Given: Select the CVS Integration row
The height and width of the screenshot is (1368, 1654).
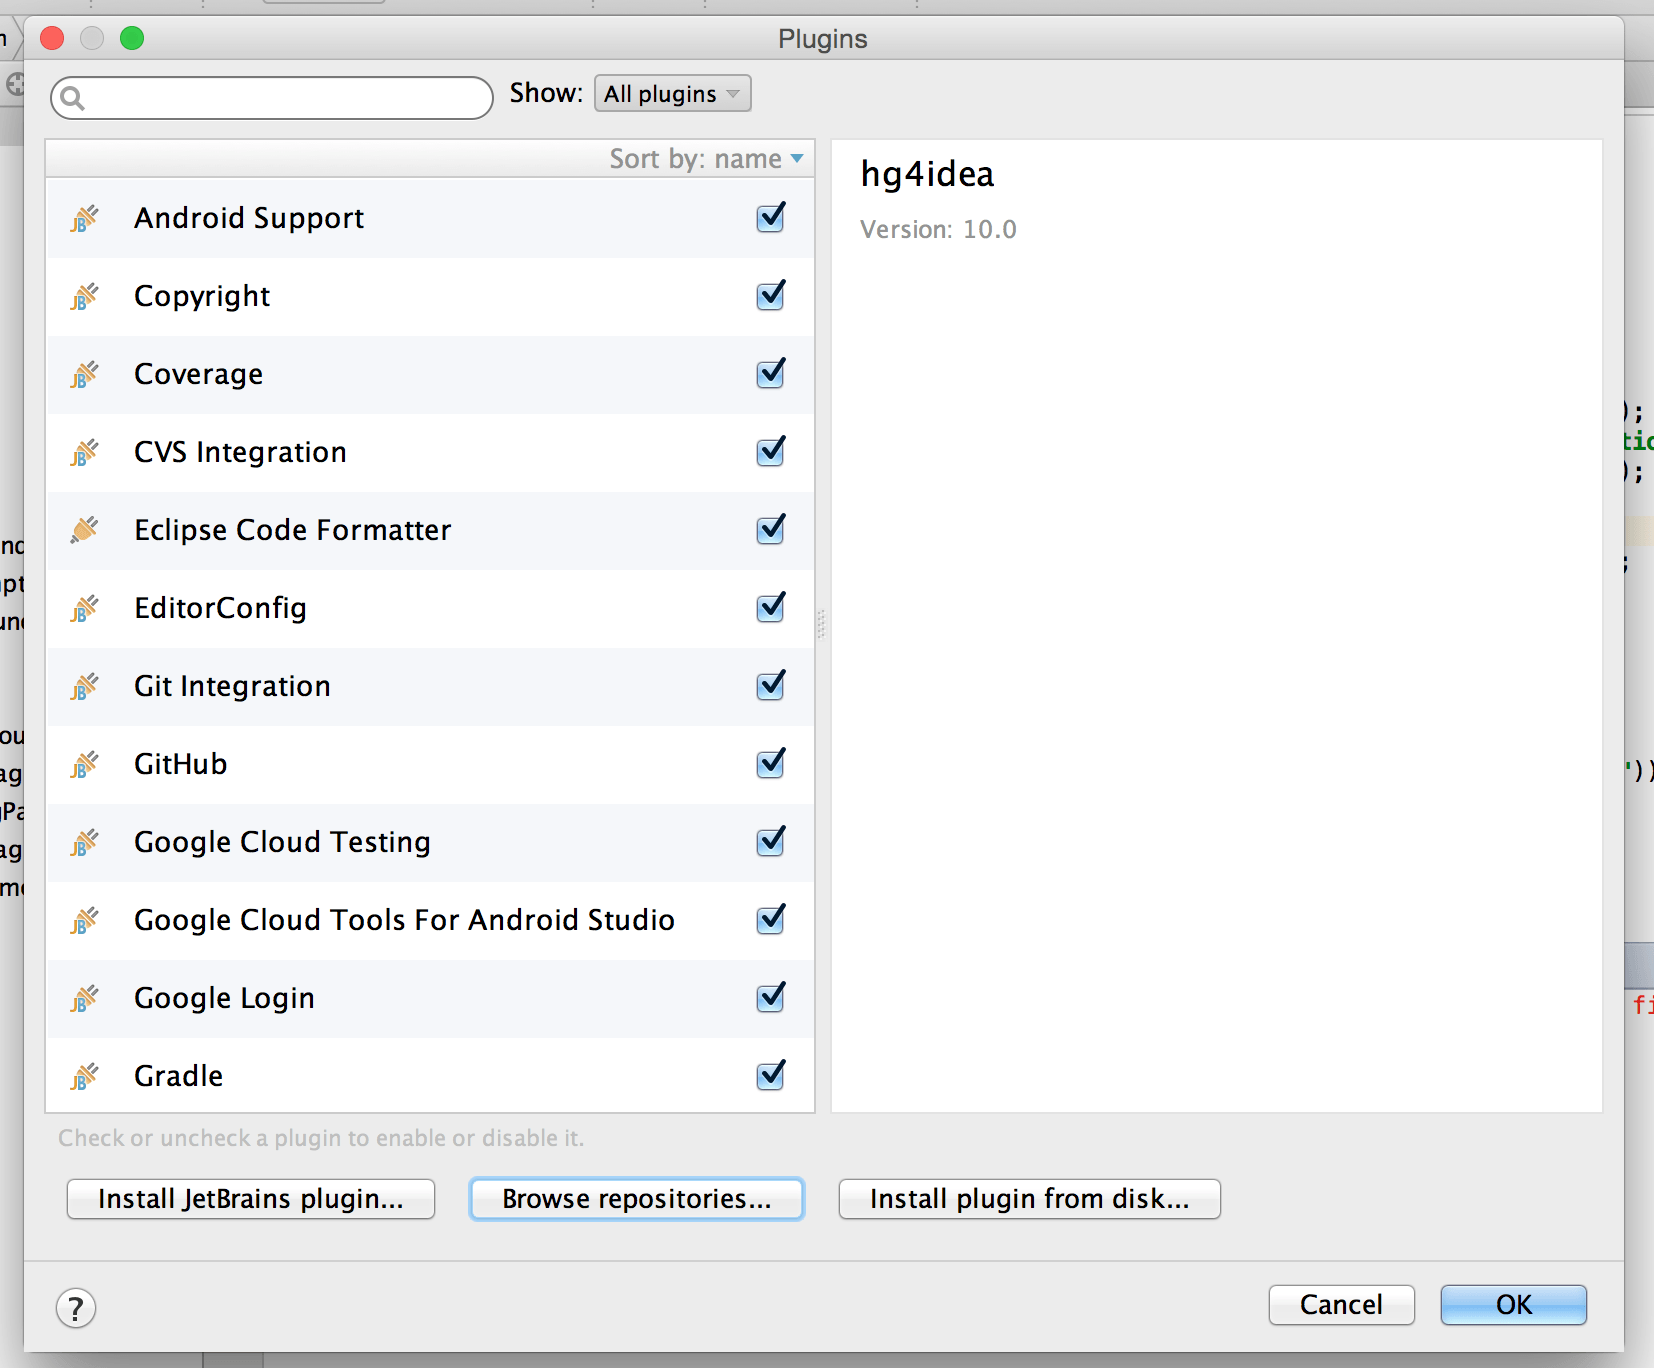Looking at the screenshot, I should point(430,452).
